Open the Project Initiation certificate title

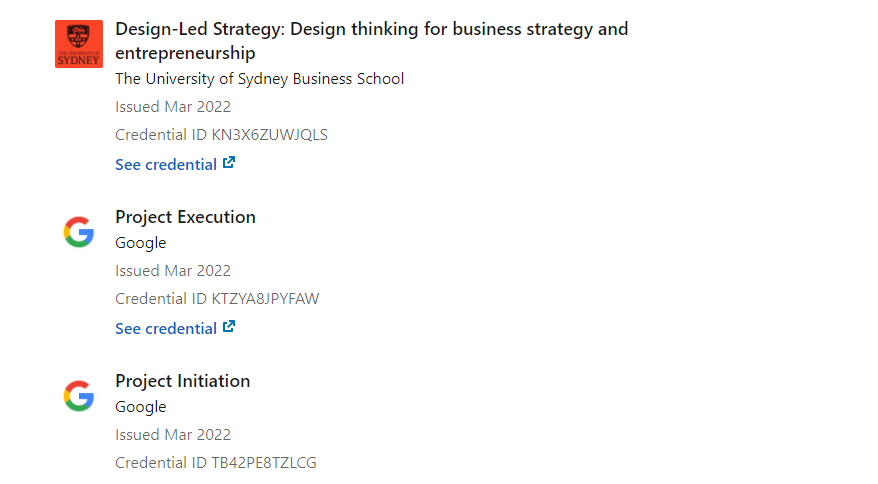[x=183, y=381]
